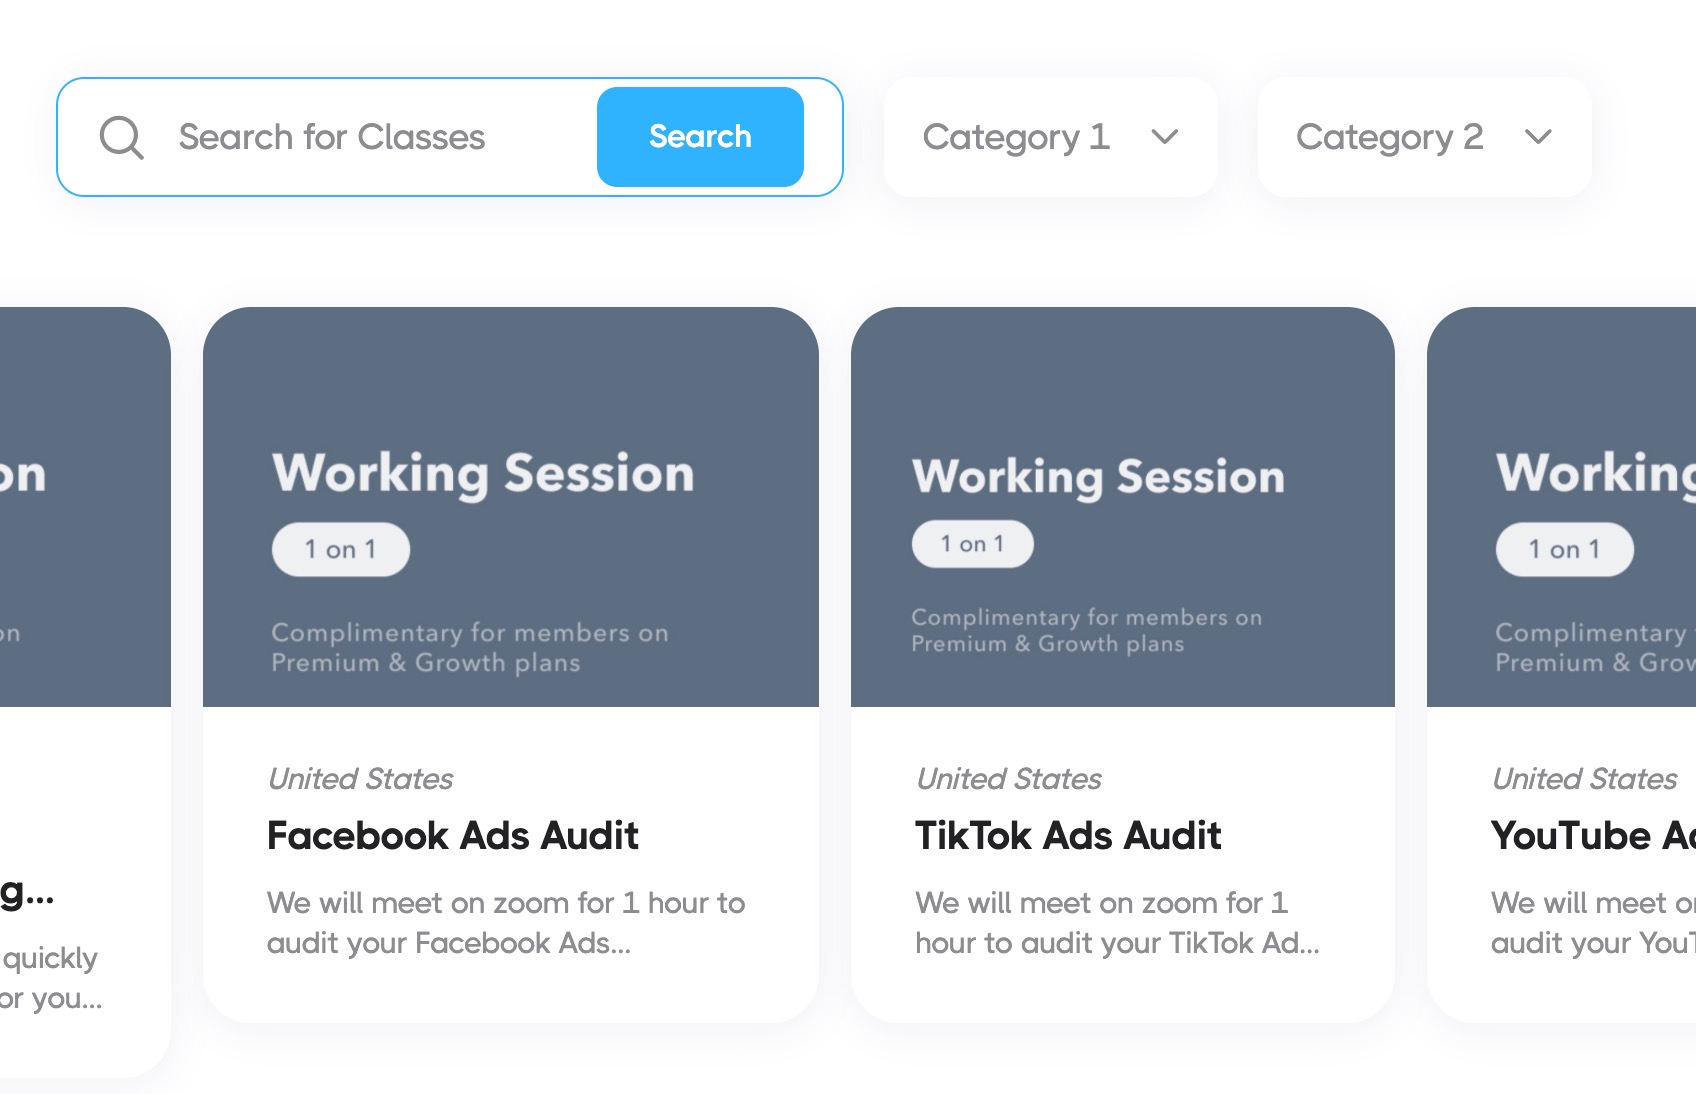Click the Category 1 chevron arrow
This screenshot has height=1094, width=1696.
(1165, 137)
